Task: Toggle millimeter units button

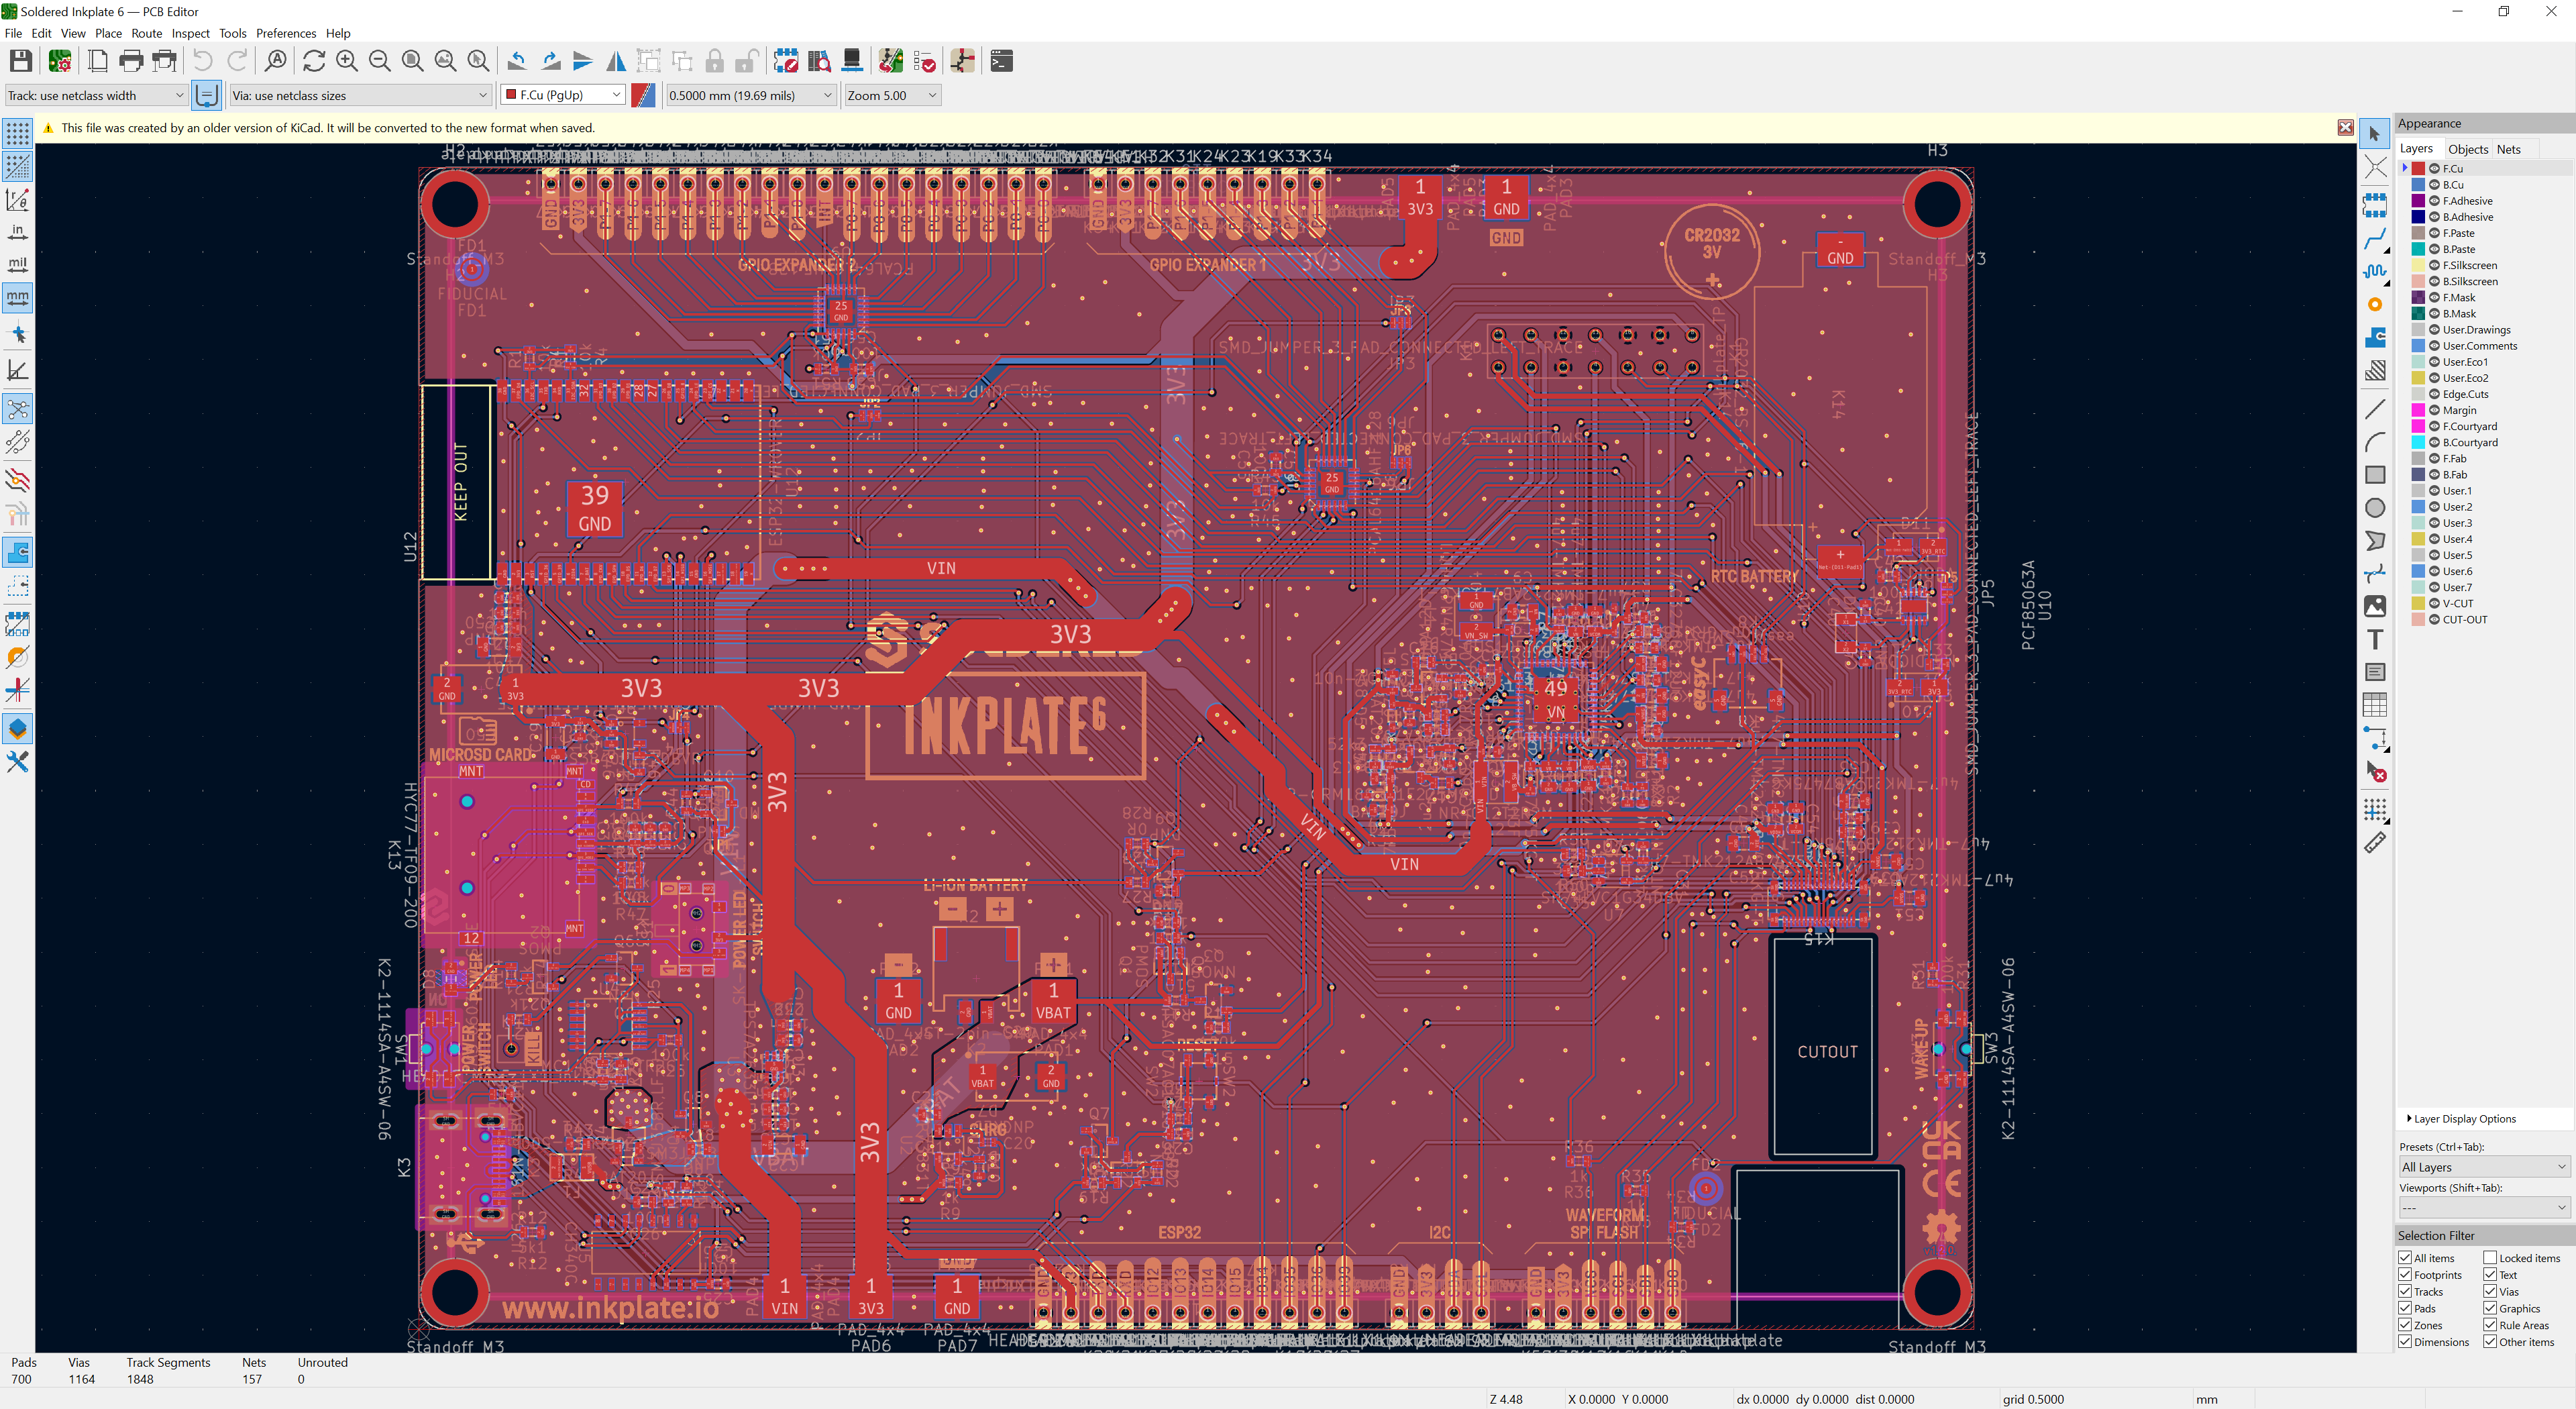Action: tap(17, 298)
